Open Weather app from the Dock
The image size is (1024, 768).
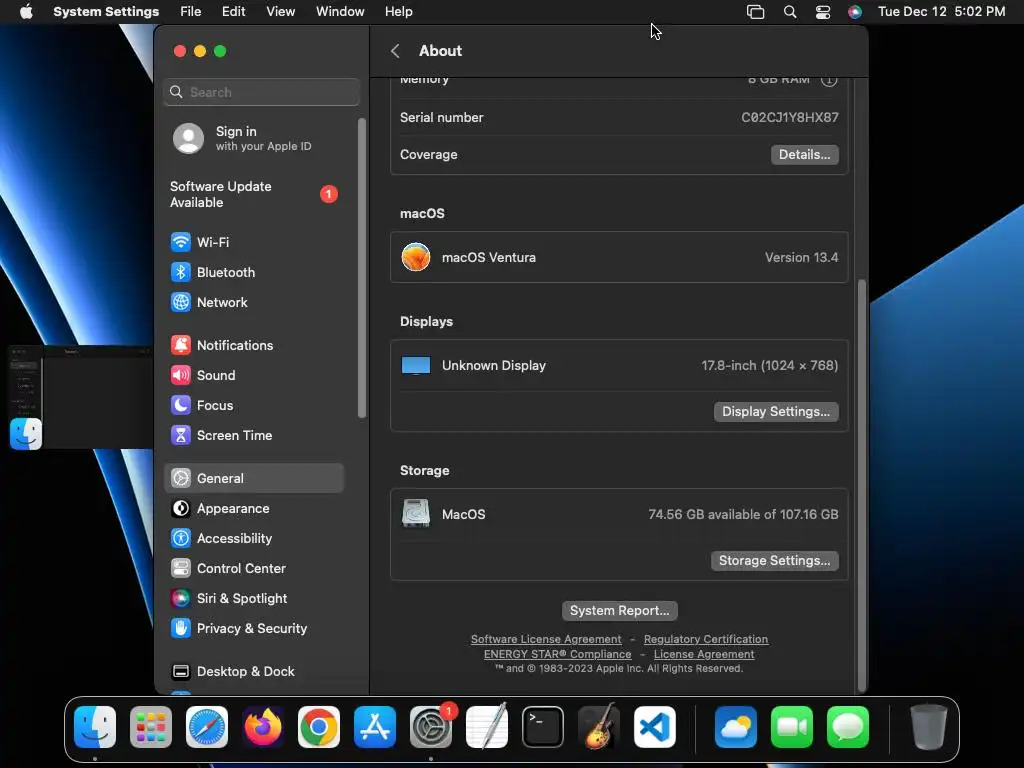(x=736, y=727)
